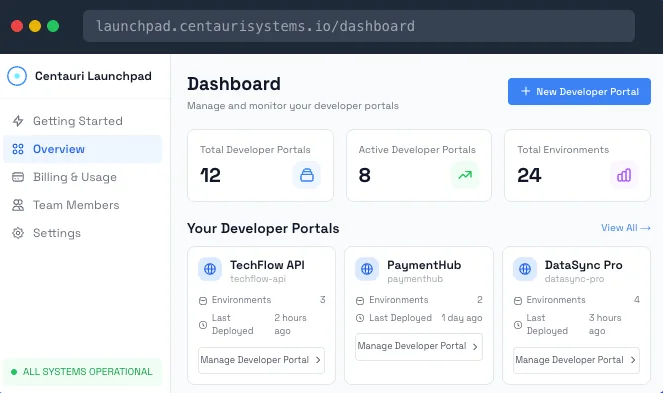Click chevron on DataSync Pro Manage Developer Portal button

(633, 360)
